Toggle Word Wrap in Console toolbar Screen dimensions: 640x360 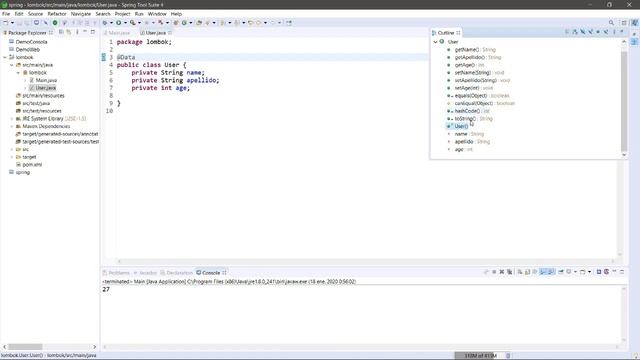tap(535, 272)
